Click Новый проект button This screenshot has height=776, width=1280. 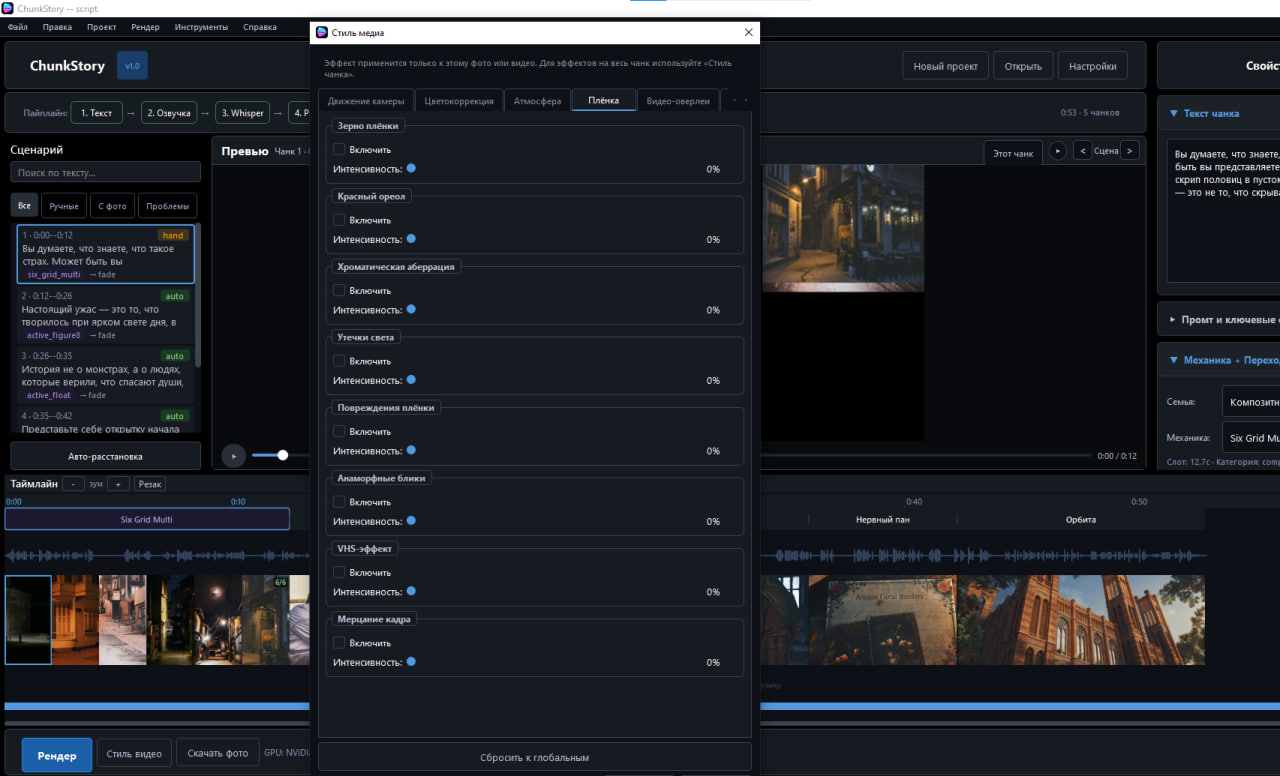pos(946,66)
